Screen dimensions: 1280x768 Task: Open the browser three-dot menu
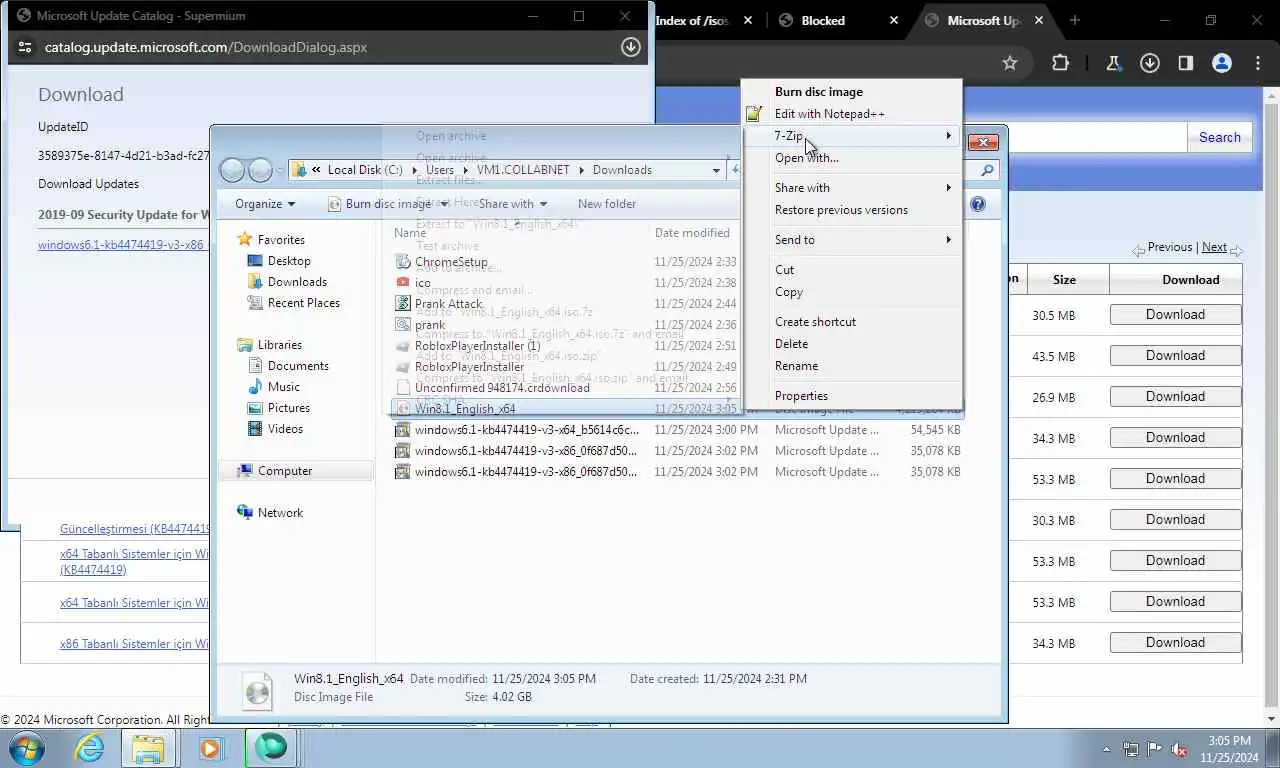pyautogui.click(x=1258, y=63)
